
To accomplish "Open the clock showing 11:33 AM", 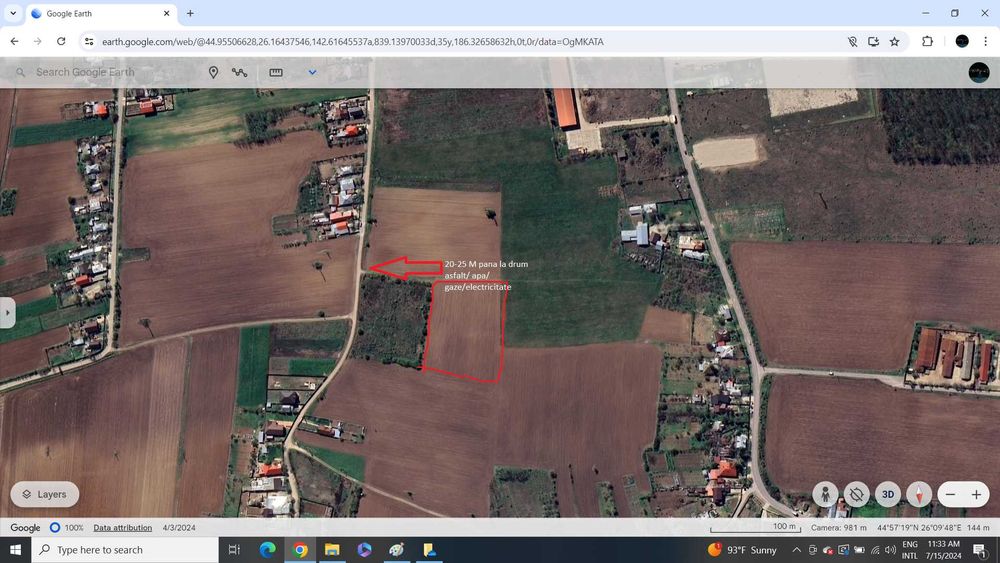I will [943, 550].
